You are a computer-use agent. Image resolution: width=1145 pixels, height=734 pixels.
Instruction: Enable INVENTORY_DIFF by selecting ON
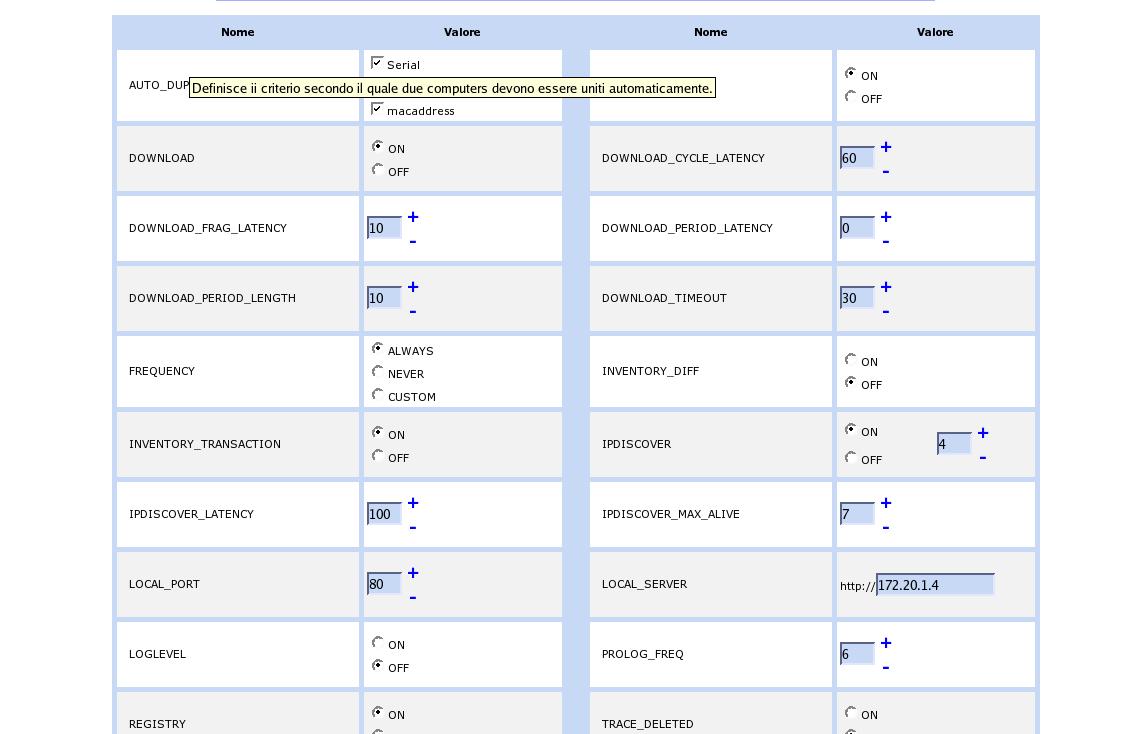(x=851, y=360)
